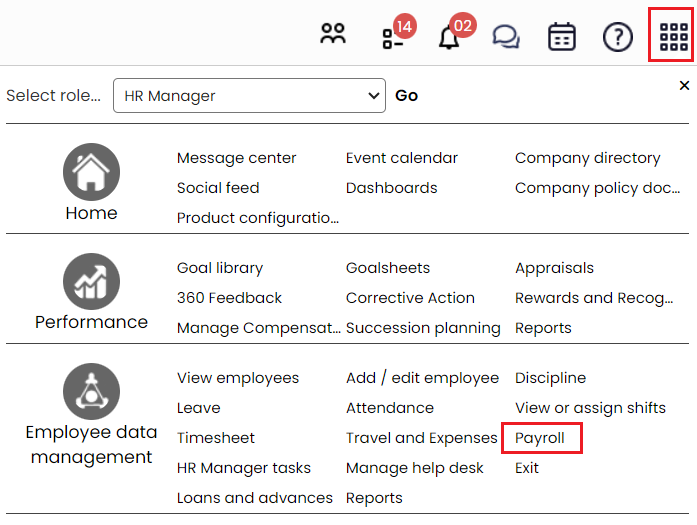Open Travel and Expenses
This screenshot has height=525, width=697.
[421, 438]
